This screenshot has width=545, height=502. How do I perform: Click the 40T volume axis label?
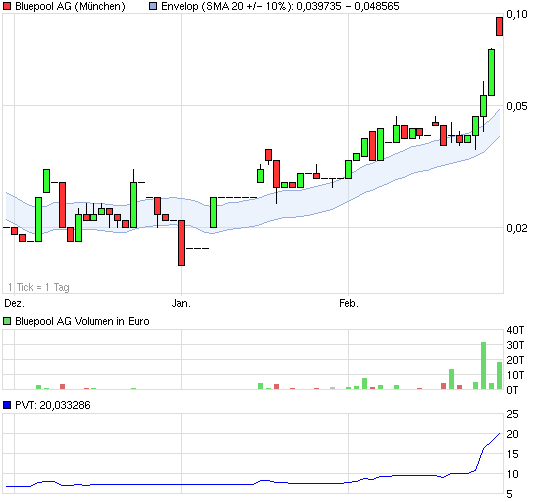515,330
